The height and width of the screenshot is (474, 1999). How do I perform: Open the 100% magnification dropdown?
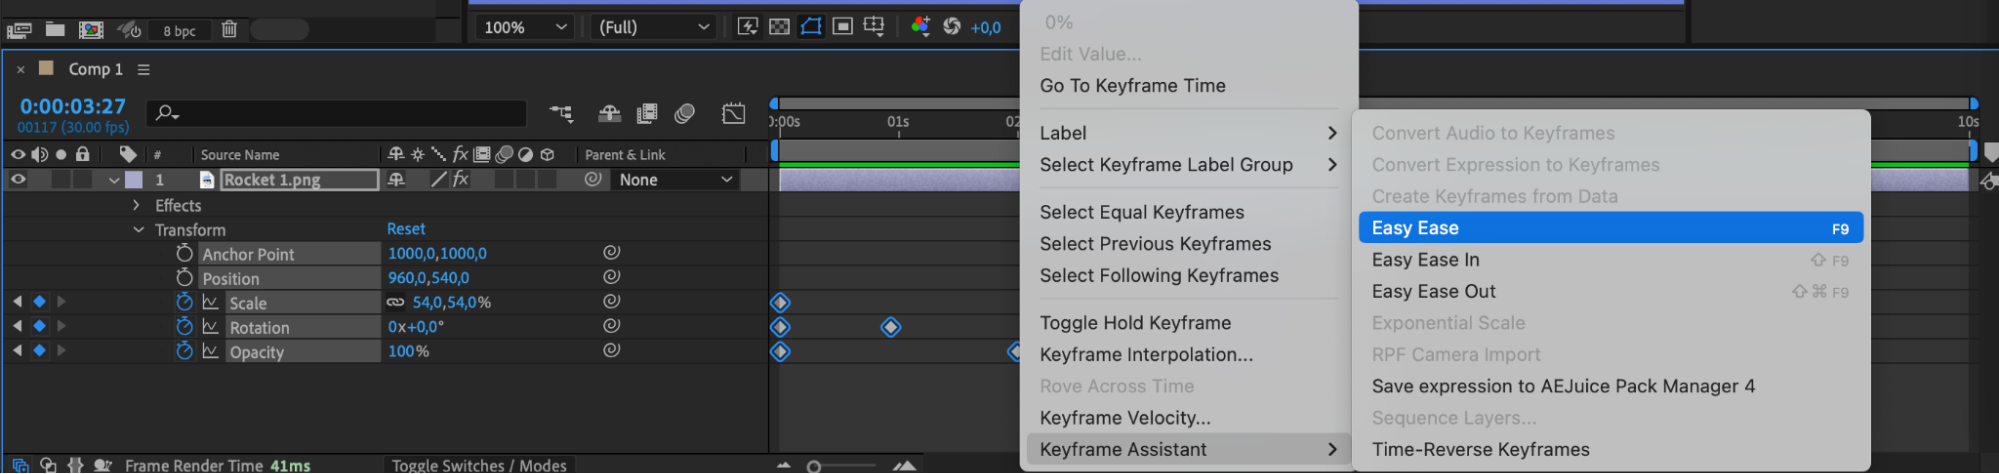[525, 27]
